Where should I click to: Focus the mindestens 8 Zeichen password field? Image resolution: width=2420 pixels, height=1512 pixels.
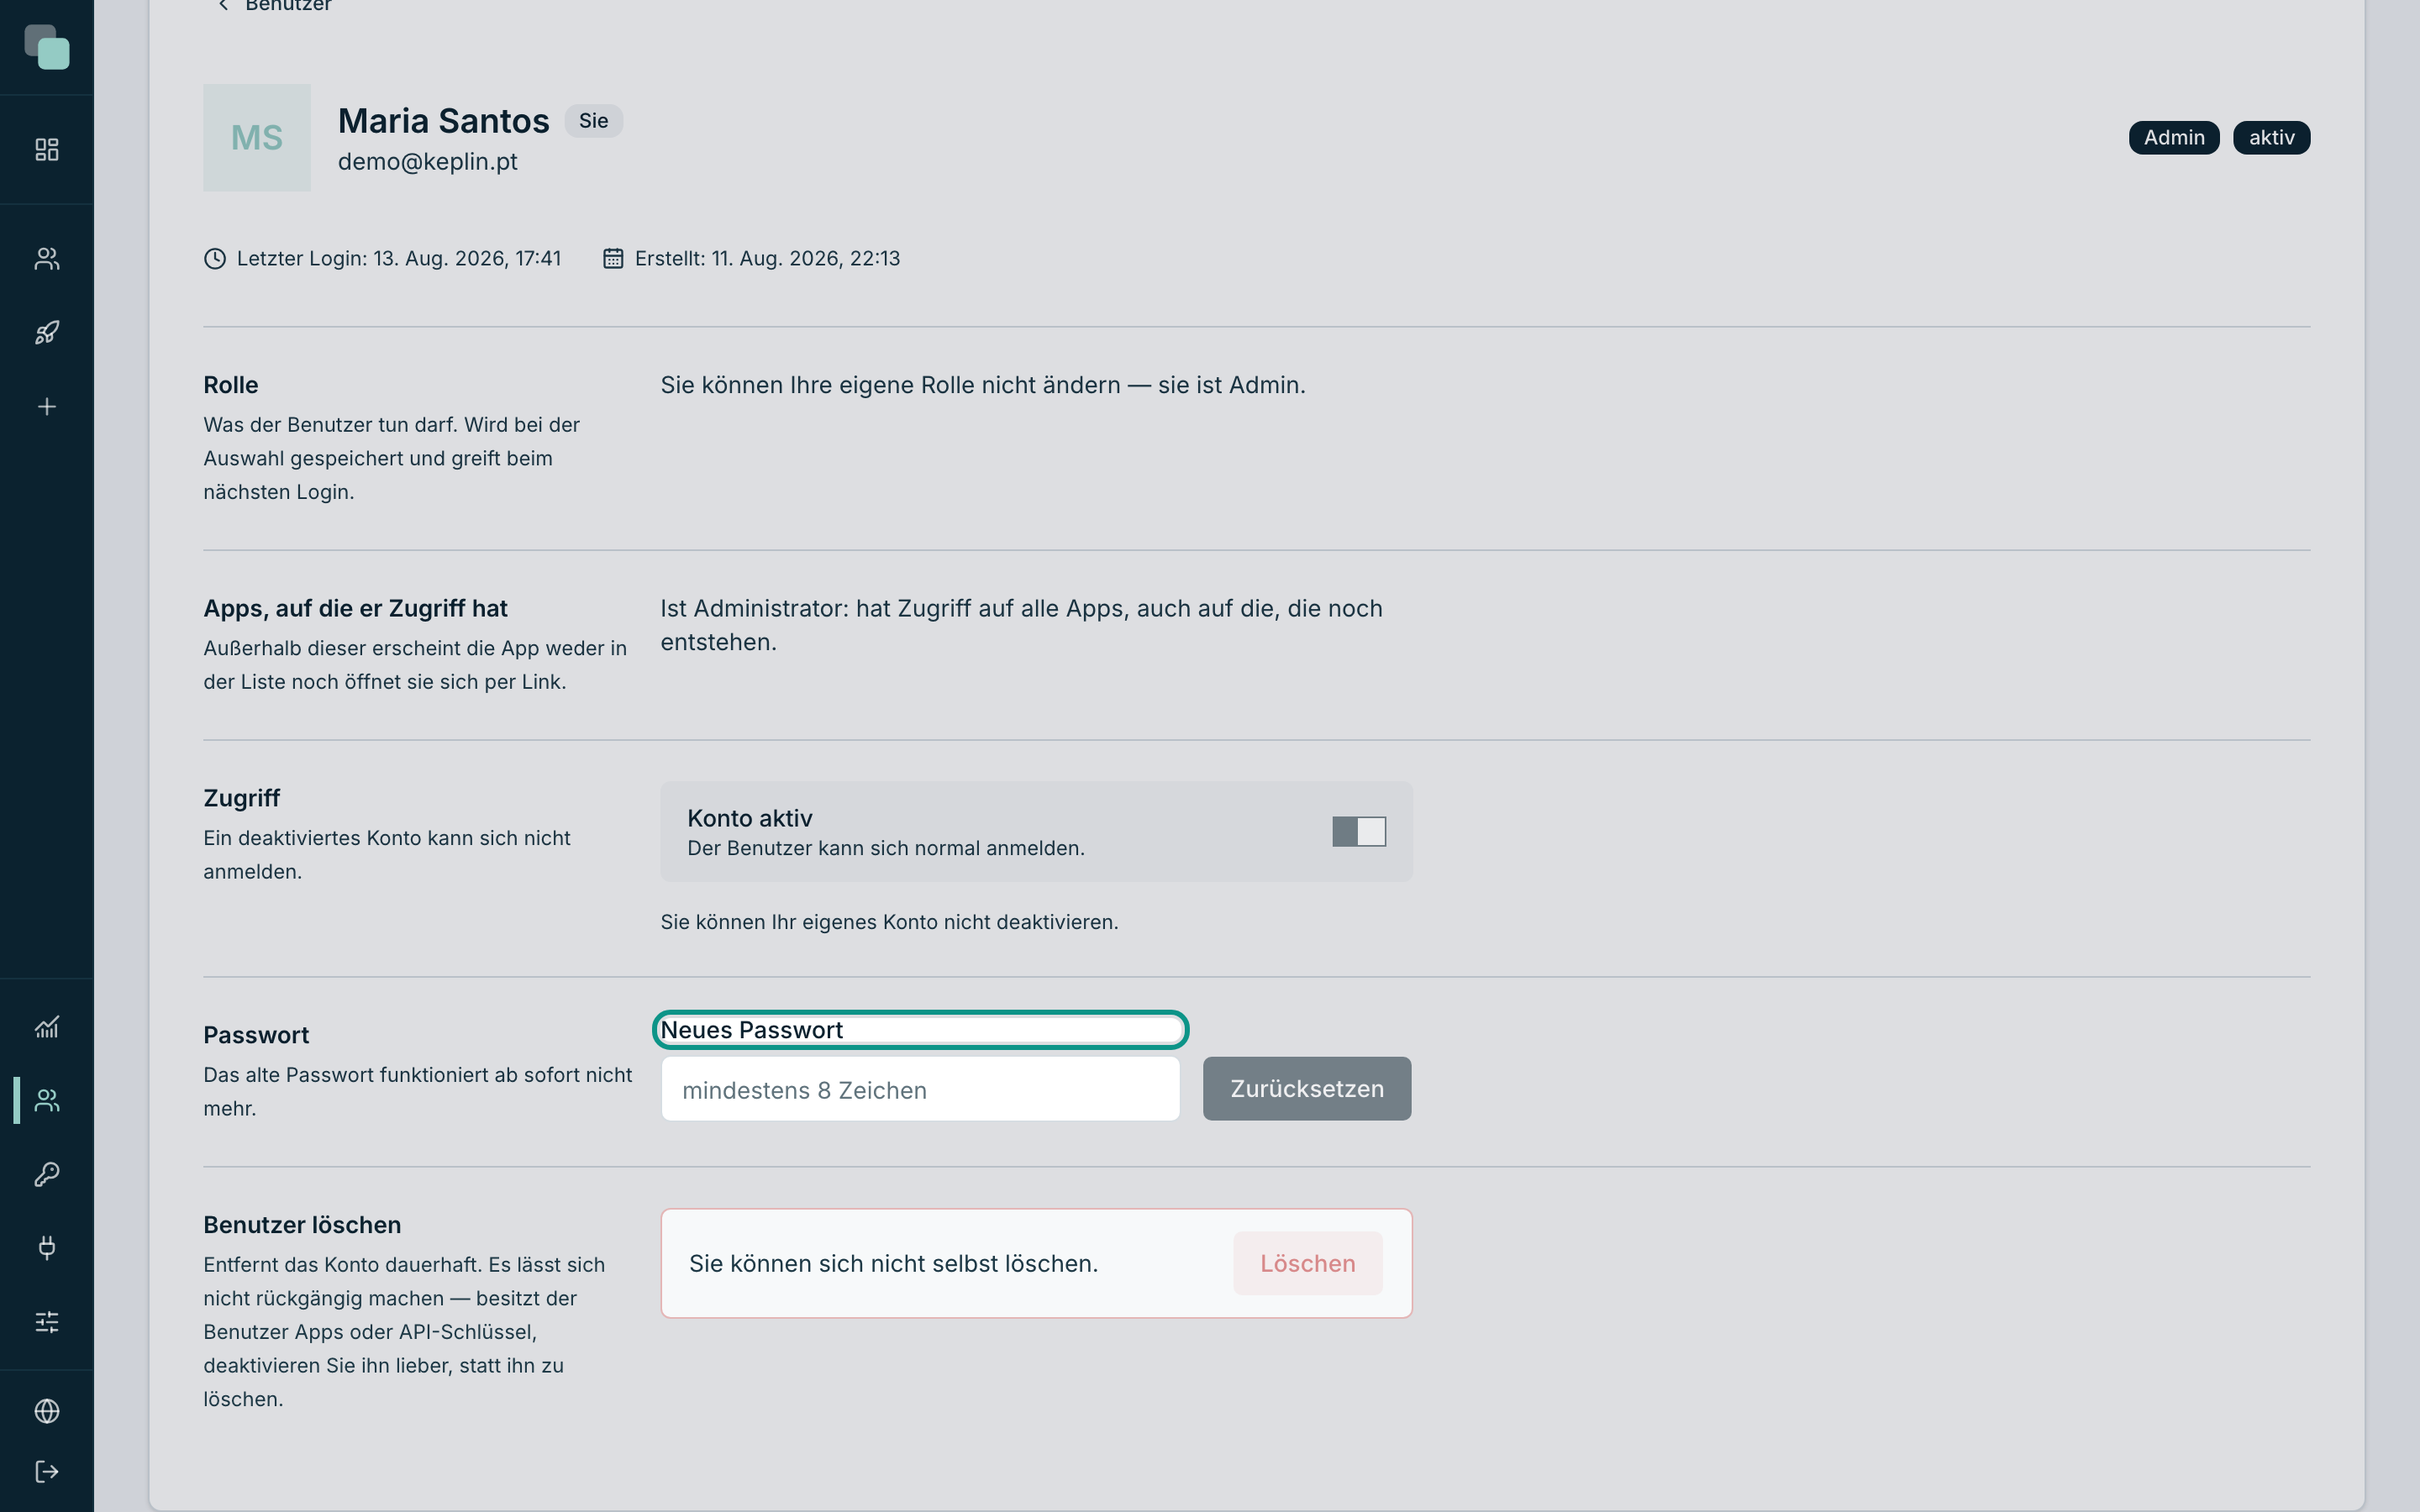tap(920, 1089)
